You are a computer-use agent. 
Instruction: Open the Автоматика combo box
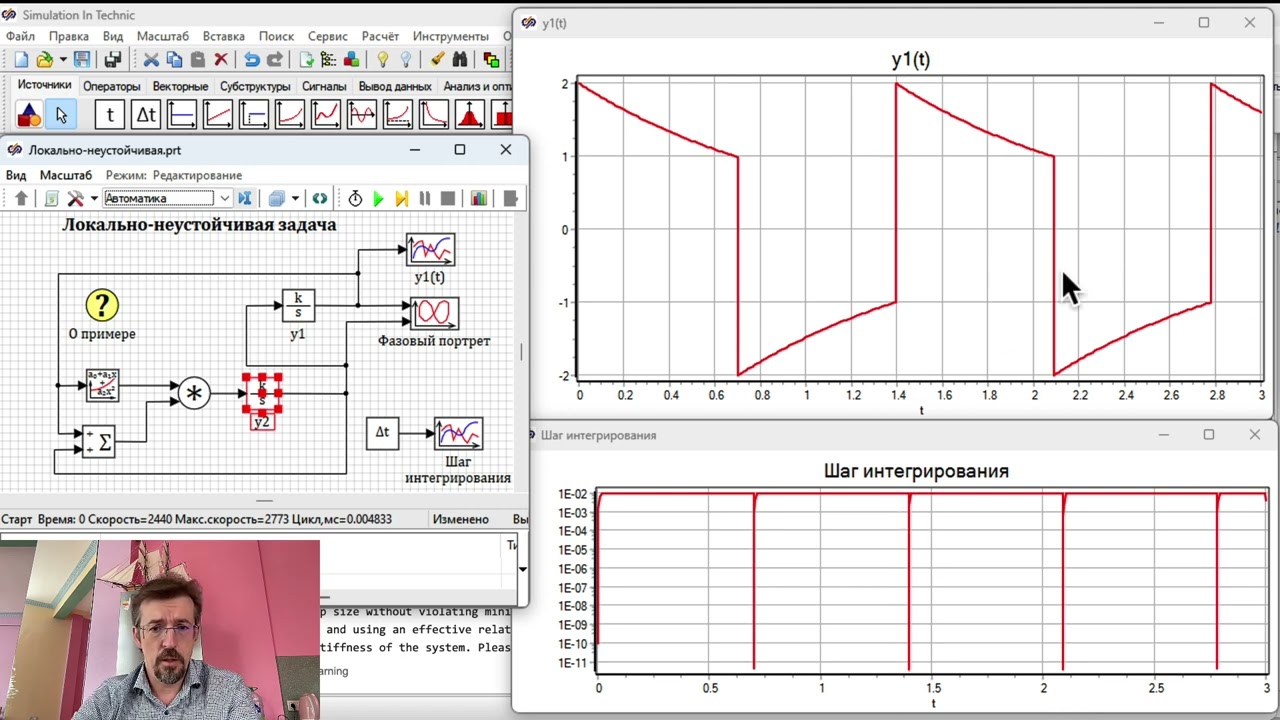(167, 198)
